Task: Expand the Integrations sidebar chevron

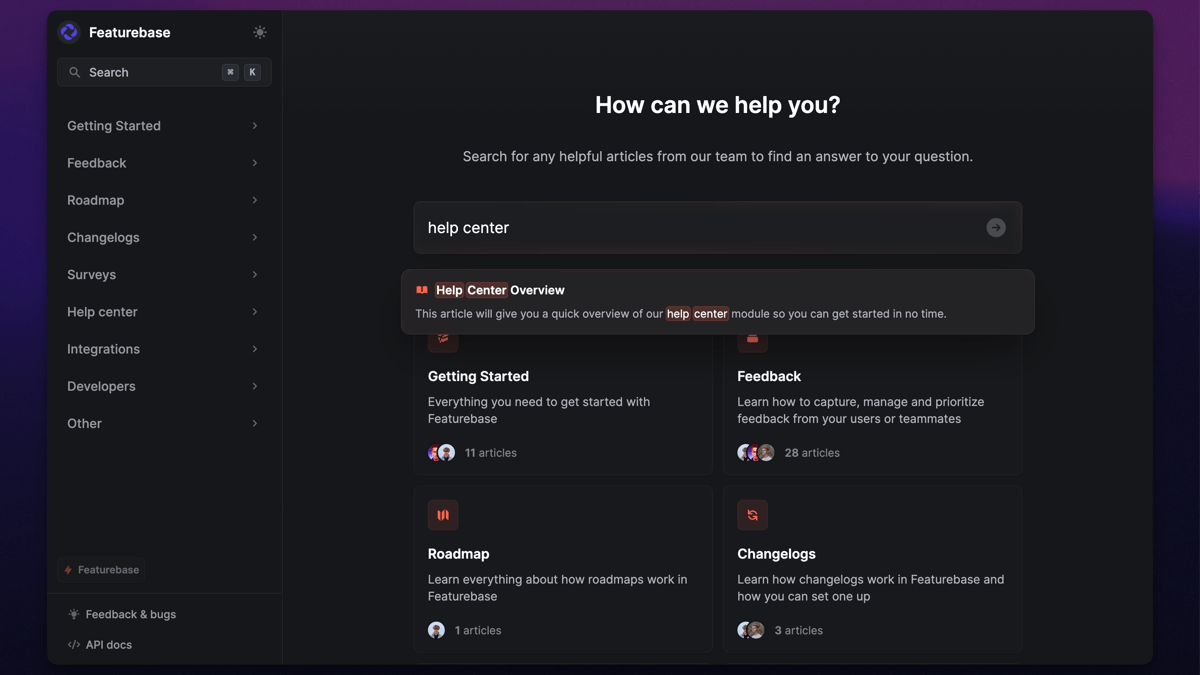Action: [x=255, y=349]
